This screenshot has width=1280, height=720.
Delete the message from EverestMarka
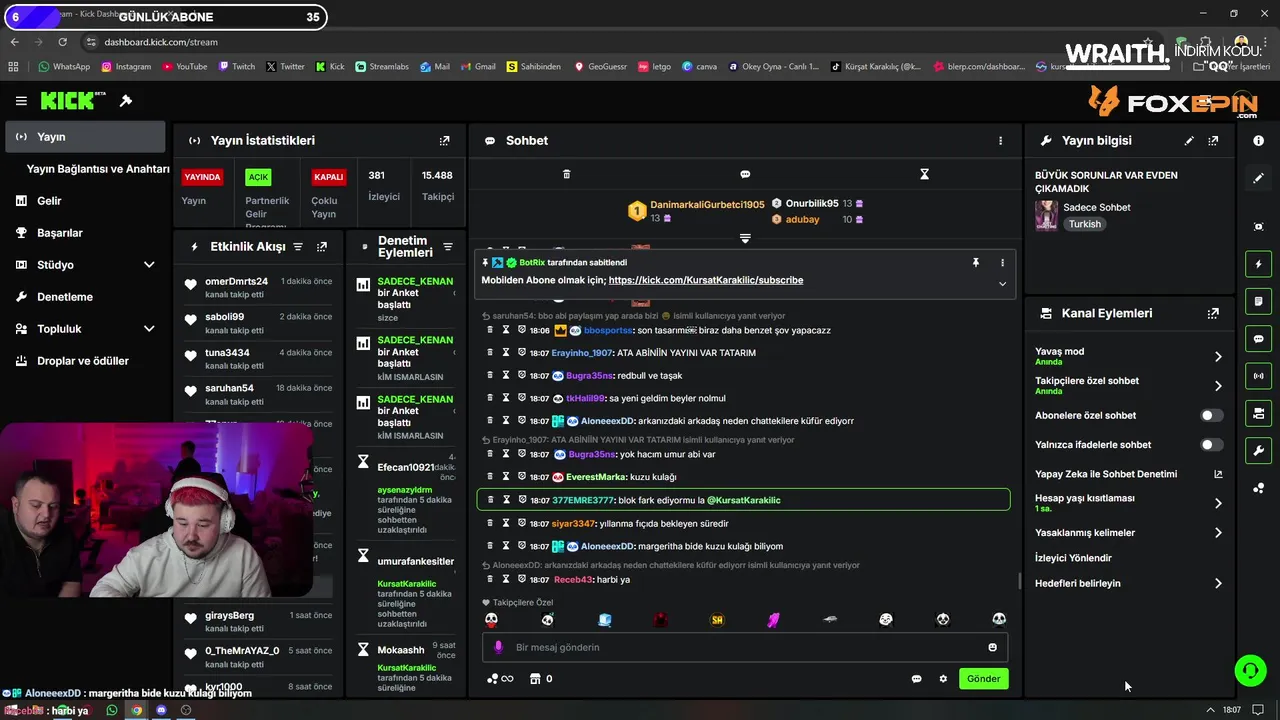[490, 477]
